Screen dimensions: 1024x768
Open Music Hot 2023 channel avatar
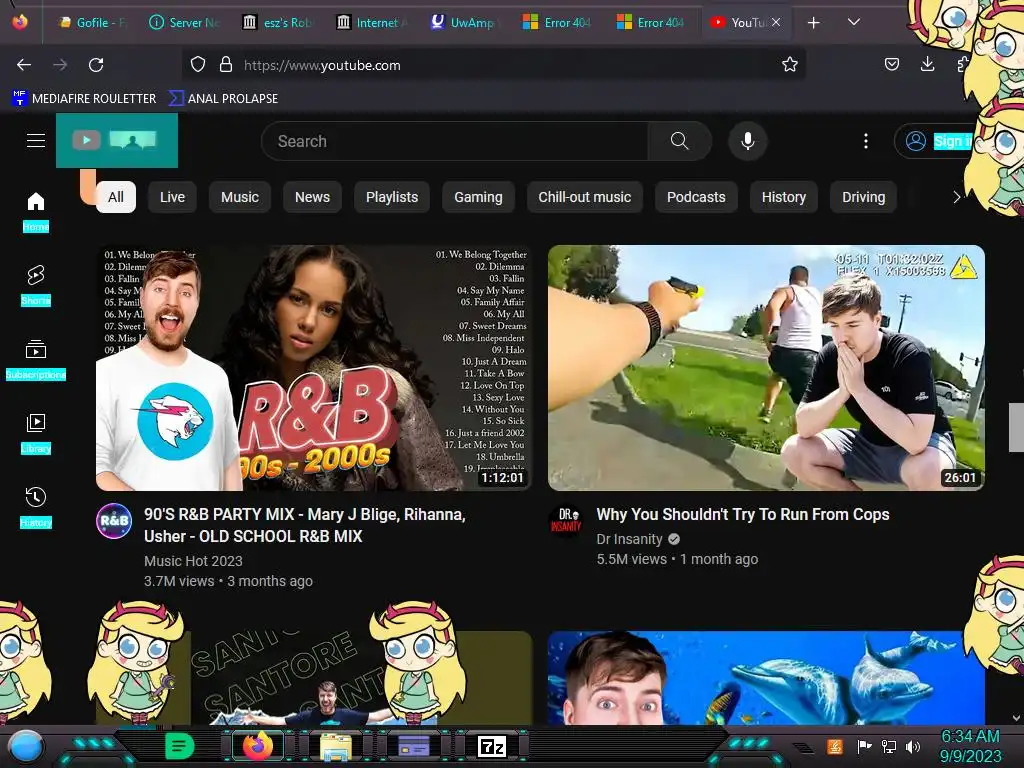click(114, 521)
